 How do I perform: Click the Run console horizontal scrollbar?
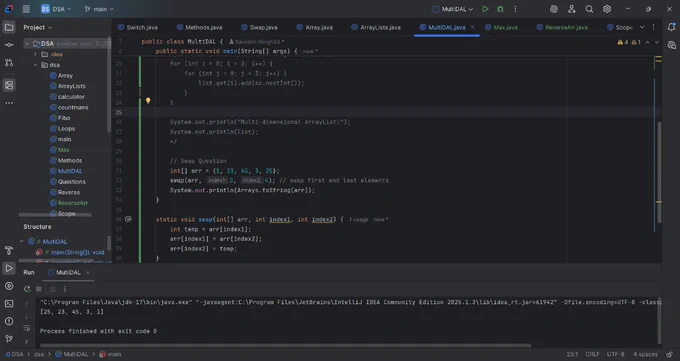(x=285, y=346)
